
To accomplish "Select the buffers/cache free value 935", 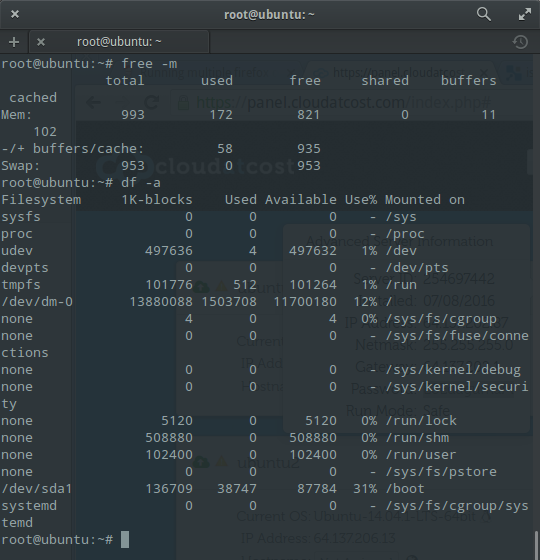I will click(x=309, y=149).
